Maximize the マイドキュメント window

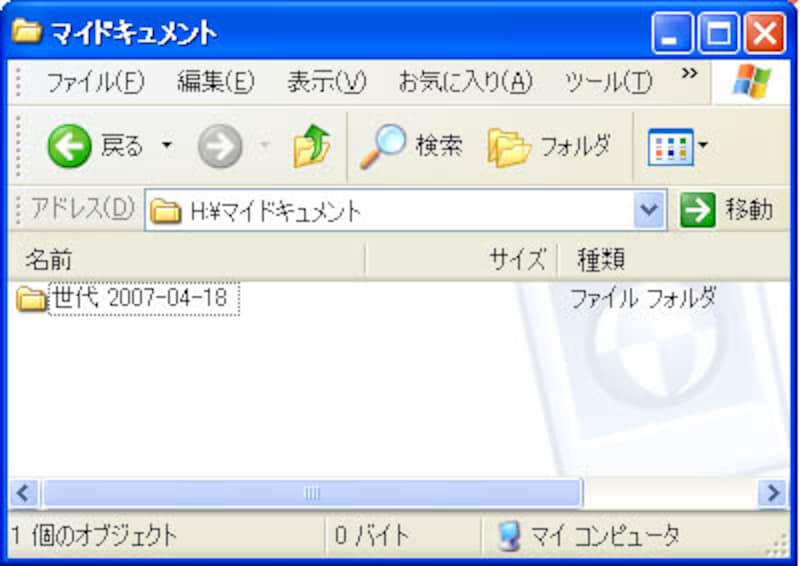[x=718, y=34]
